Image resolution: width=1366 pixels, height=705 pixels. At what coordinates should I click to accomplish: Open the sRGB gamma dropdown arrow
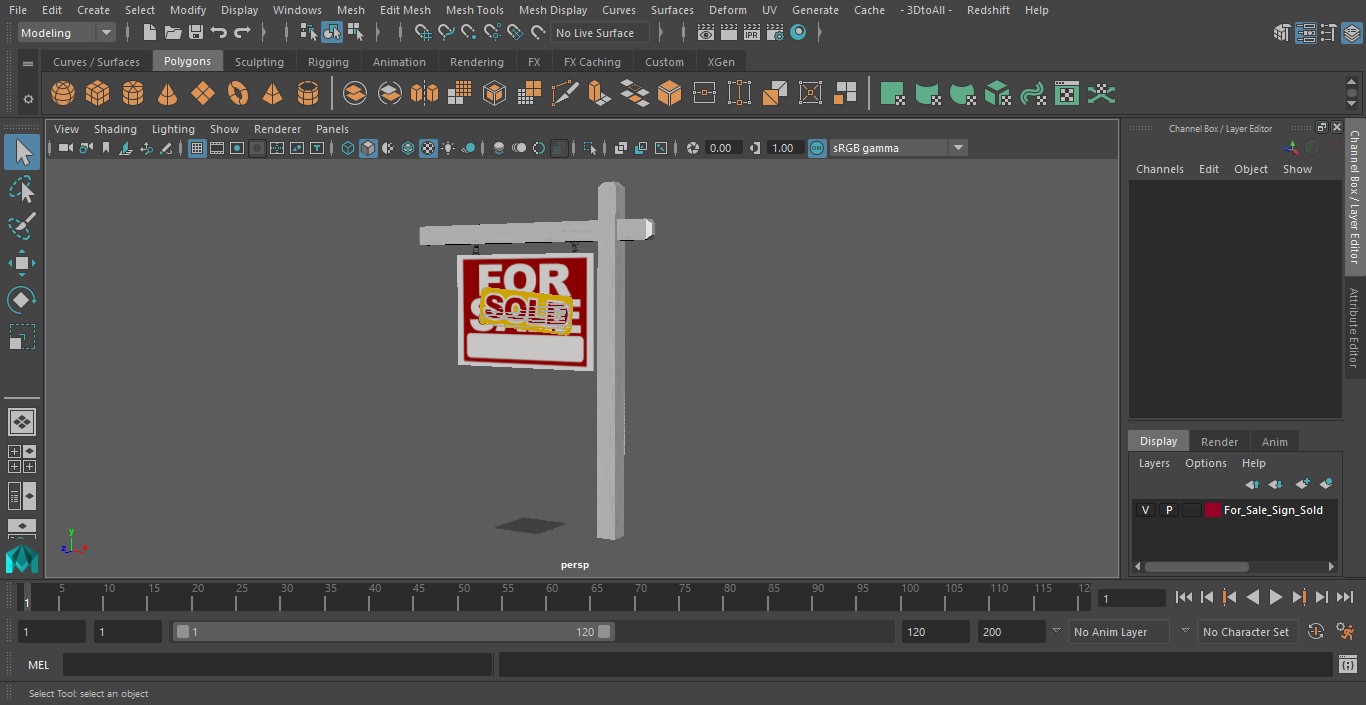coord(958,148)
